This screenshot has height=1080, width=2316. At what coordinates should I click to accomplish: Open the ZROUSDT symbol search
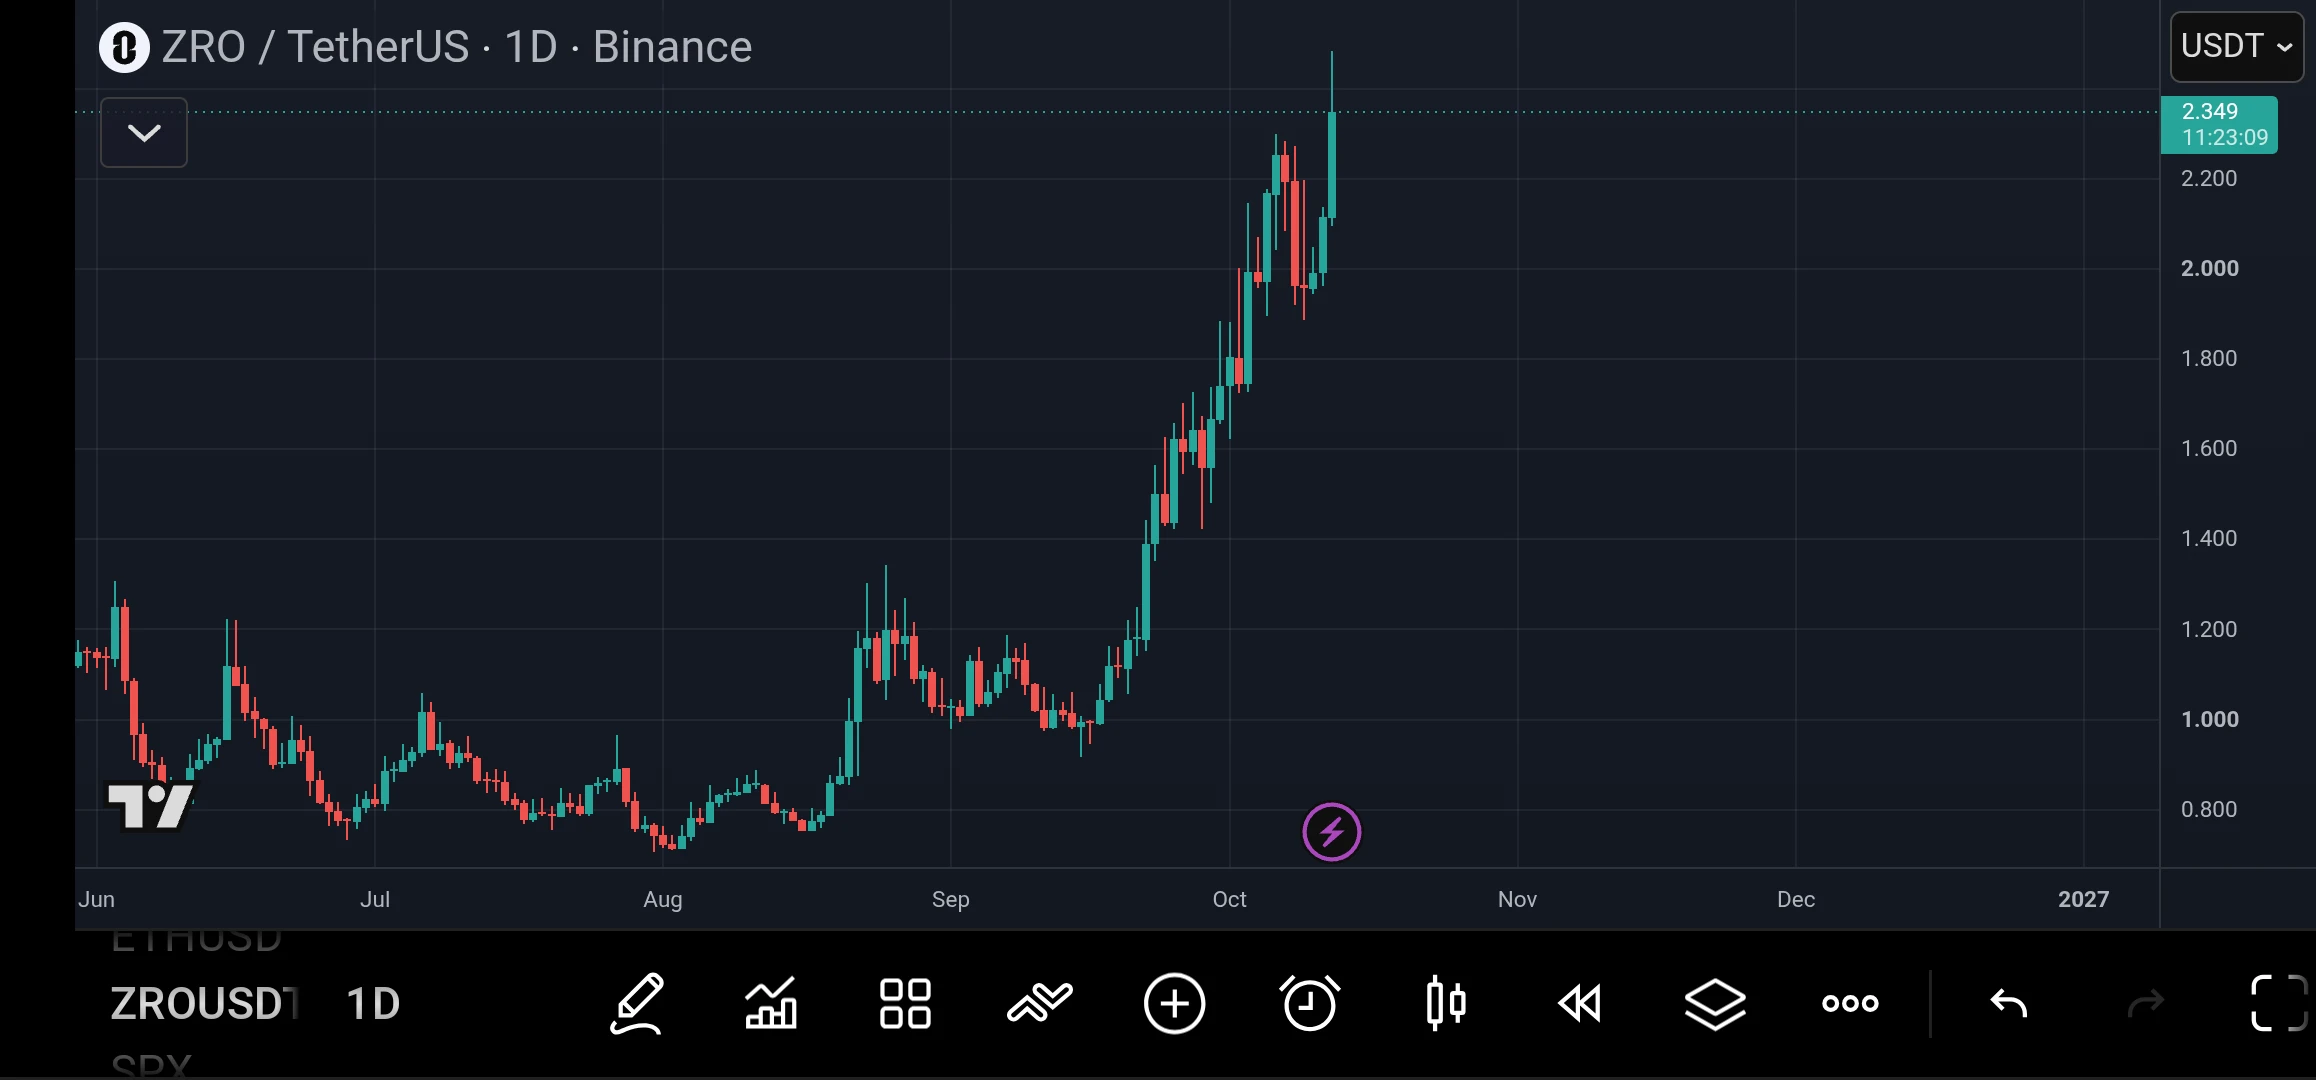coord(205,1003)
